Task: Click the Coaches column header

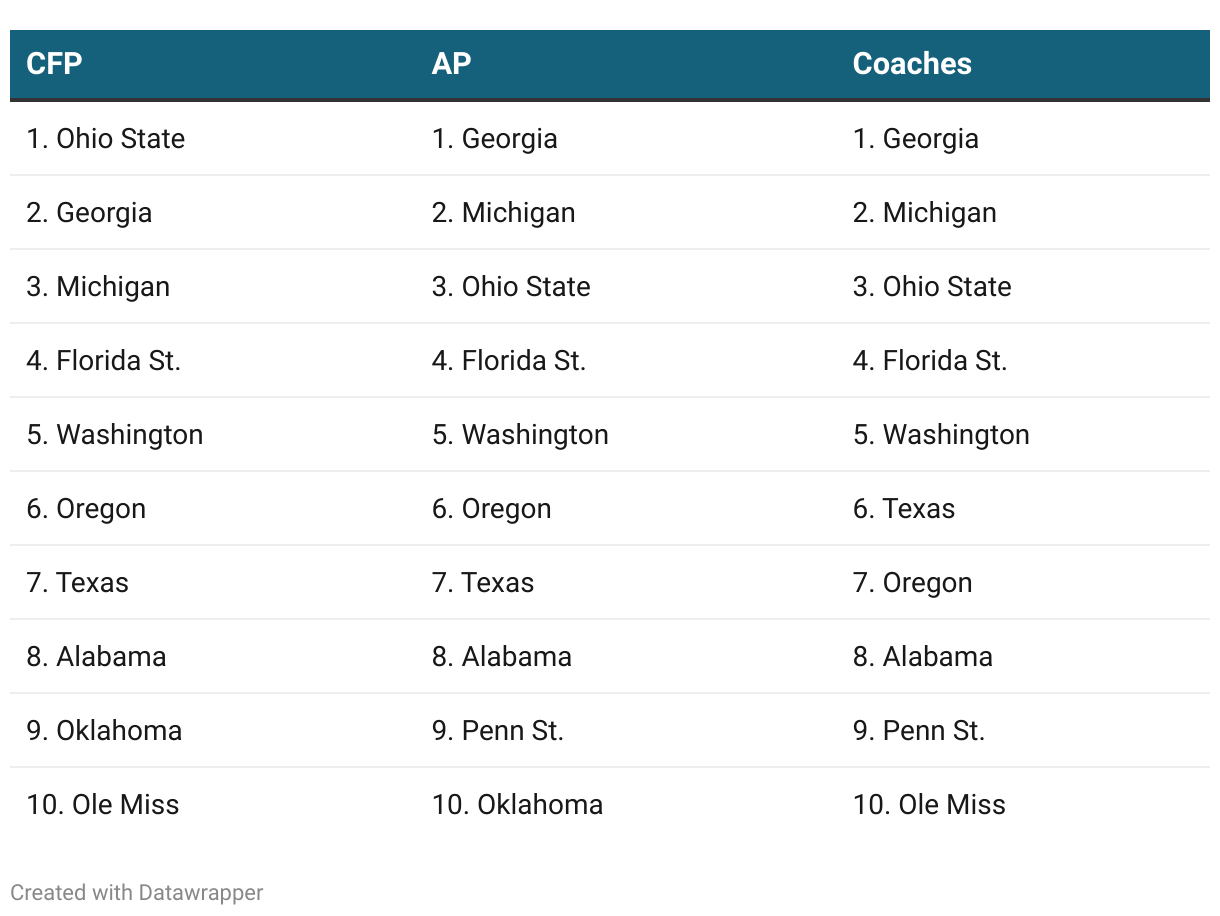Action: (x=912, y=64)
